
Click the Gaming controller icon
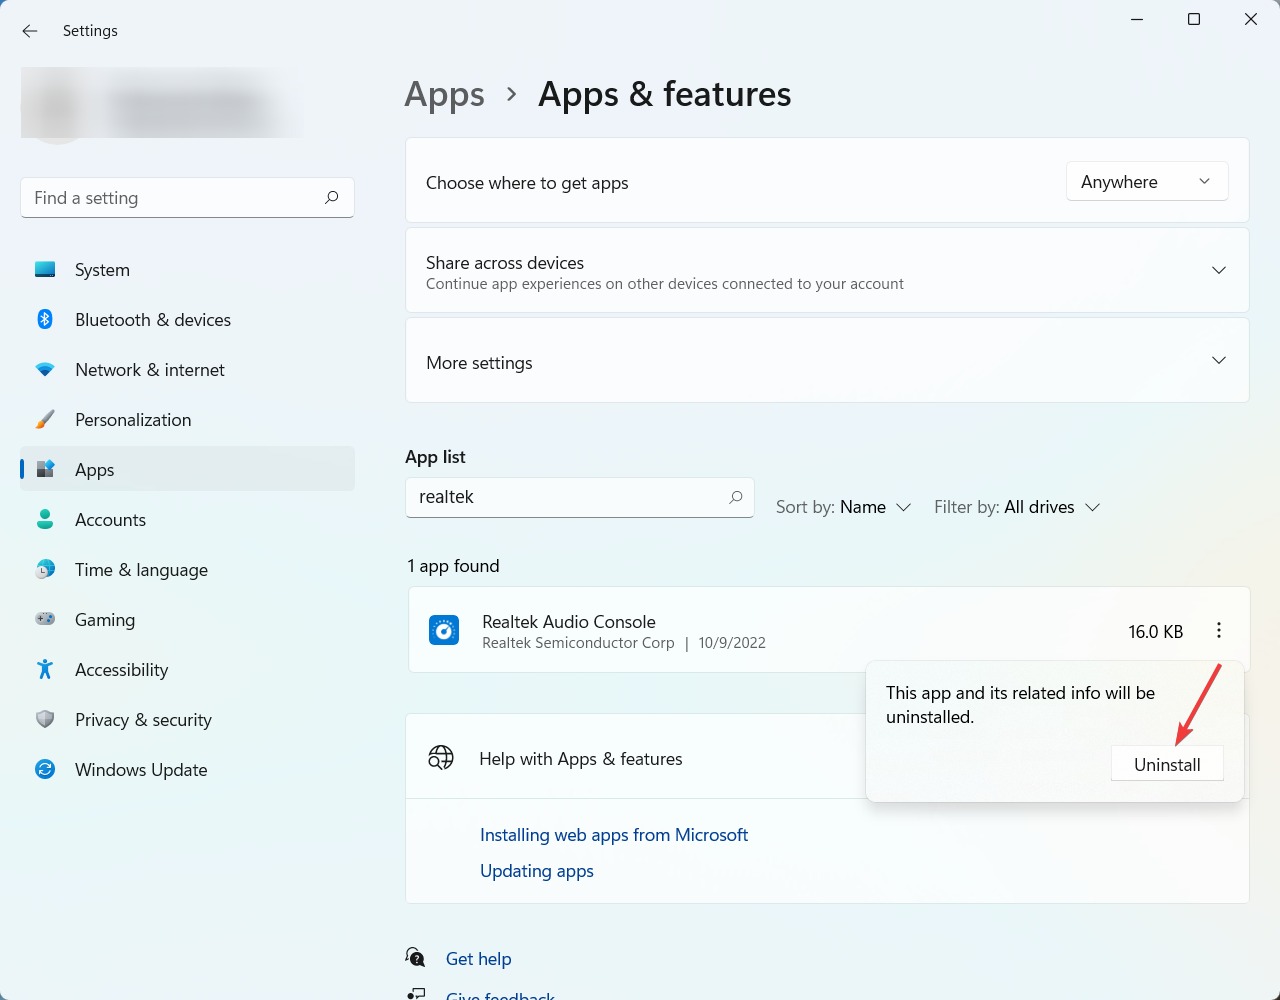pos(45,620)
